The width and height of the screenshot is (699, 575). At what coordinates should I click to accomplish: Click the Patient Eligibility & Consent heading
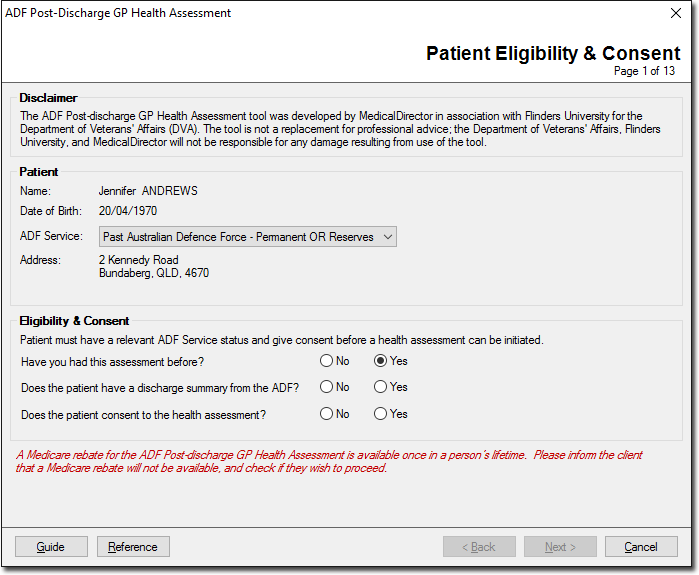tap(553, 53)
